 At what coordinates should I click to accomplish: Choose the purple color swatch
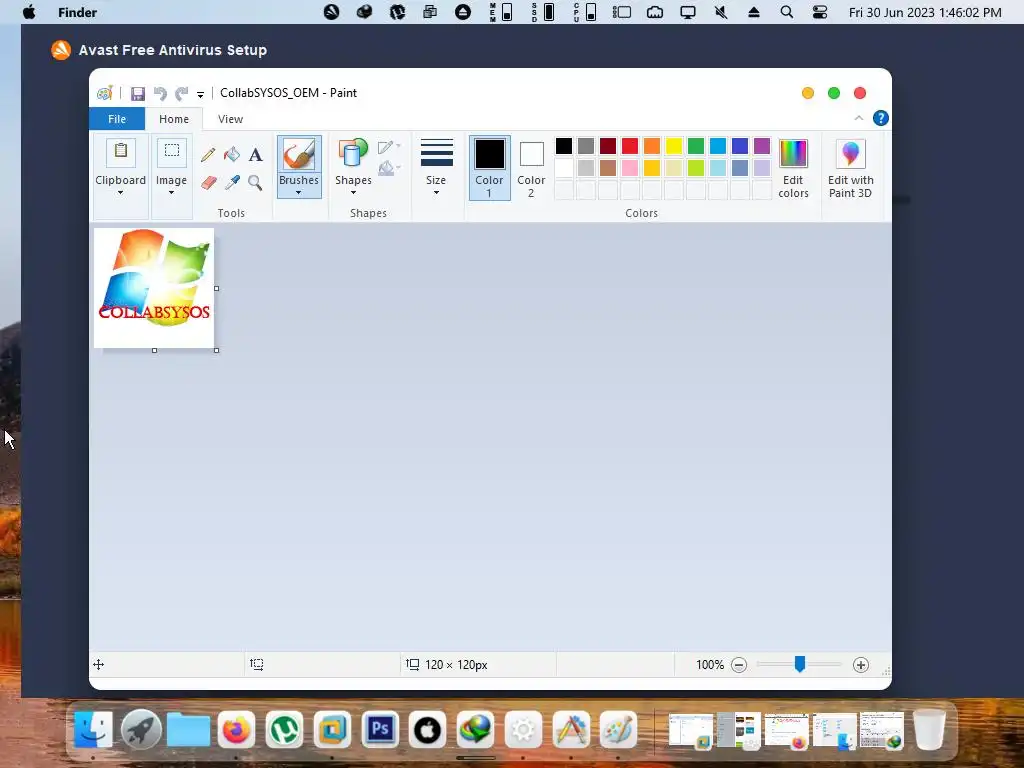pos(762,146)
